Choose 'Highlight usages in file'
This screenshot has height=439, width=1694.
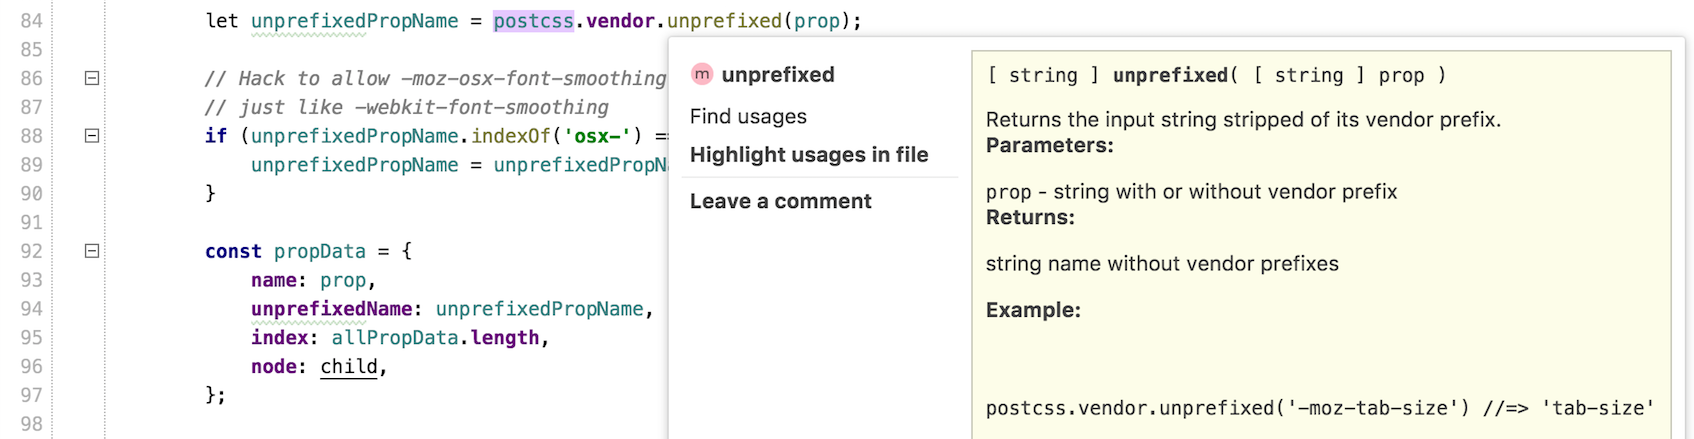pos(808,155)
